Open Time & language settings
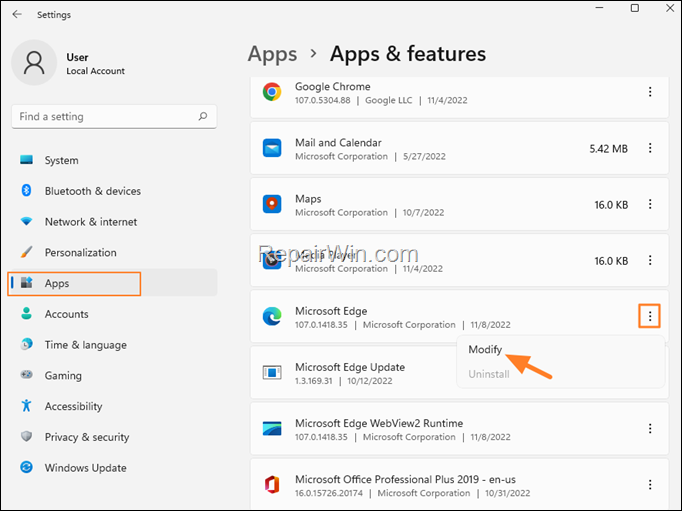 [112, 345]
